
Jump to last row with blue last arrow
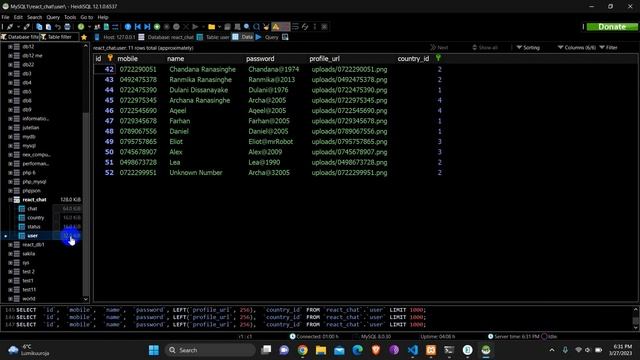(x=147, y=27)
